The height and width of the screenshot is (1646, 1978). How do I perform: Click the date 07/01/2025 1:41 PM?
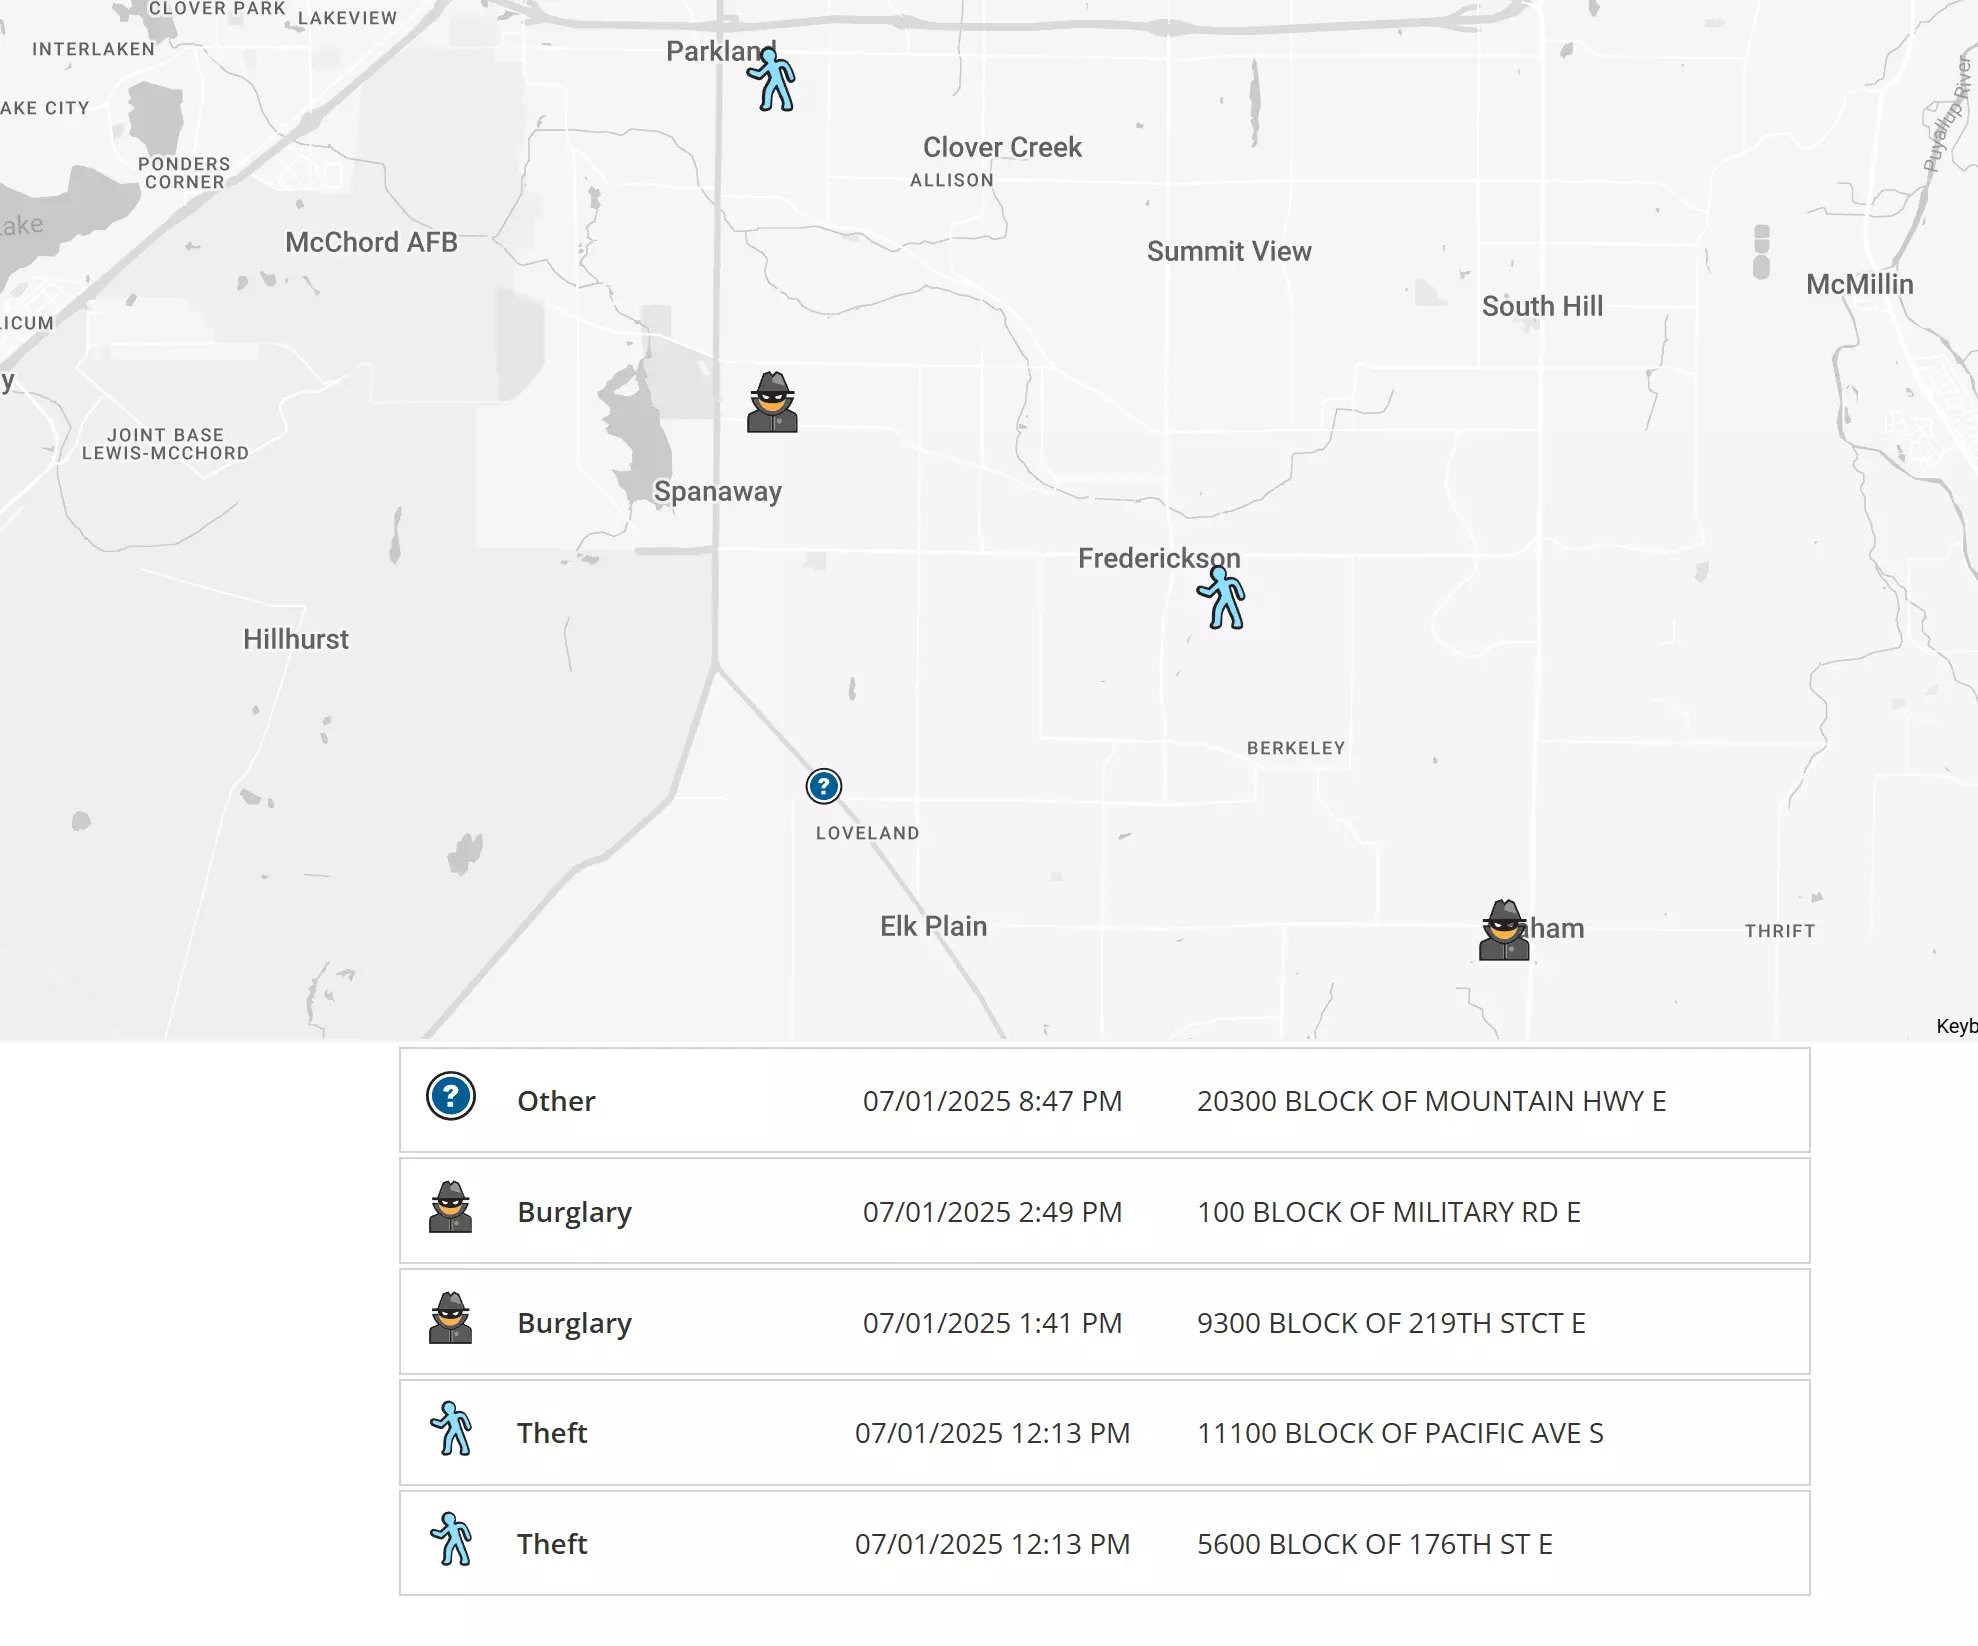click(x=992, y=1323)
